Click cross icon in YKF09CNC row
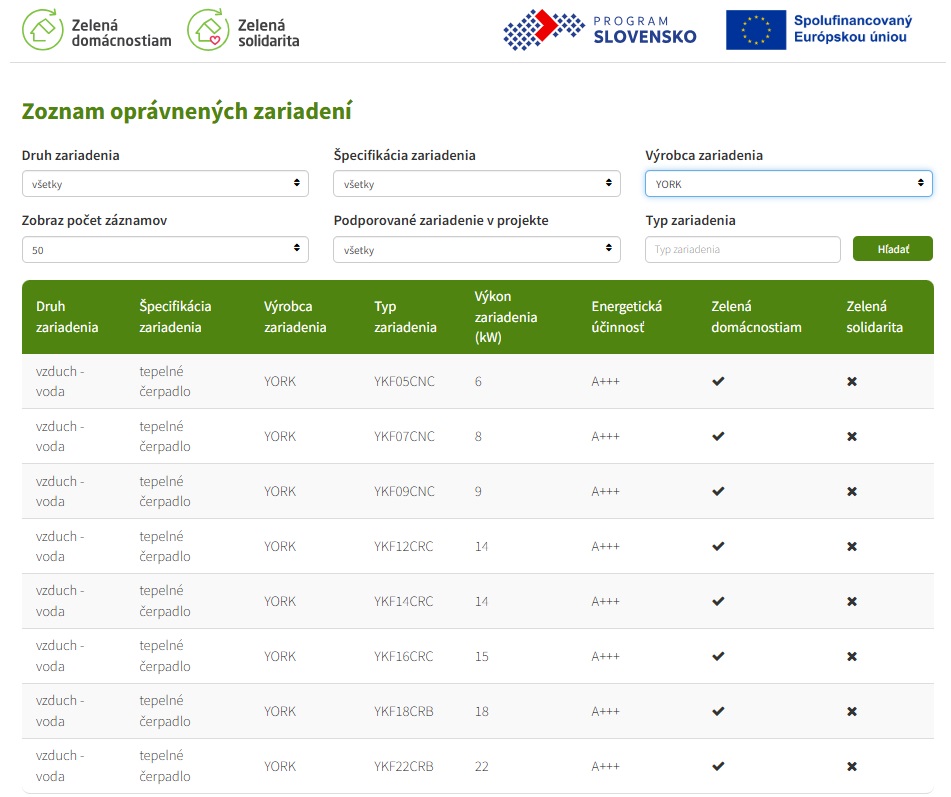 point(852,491)
